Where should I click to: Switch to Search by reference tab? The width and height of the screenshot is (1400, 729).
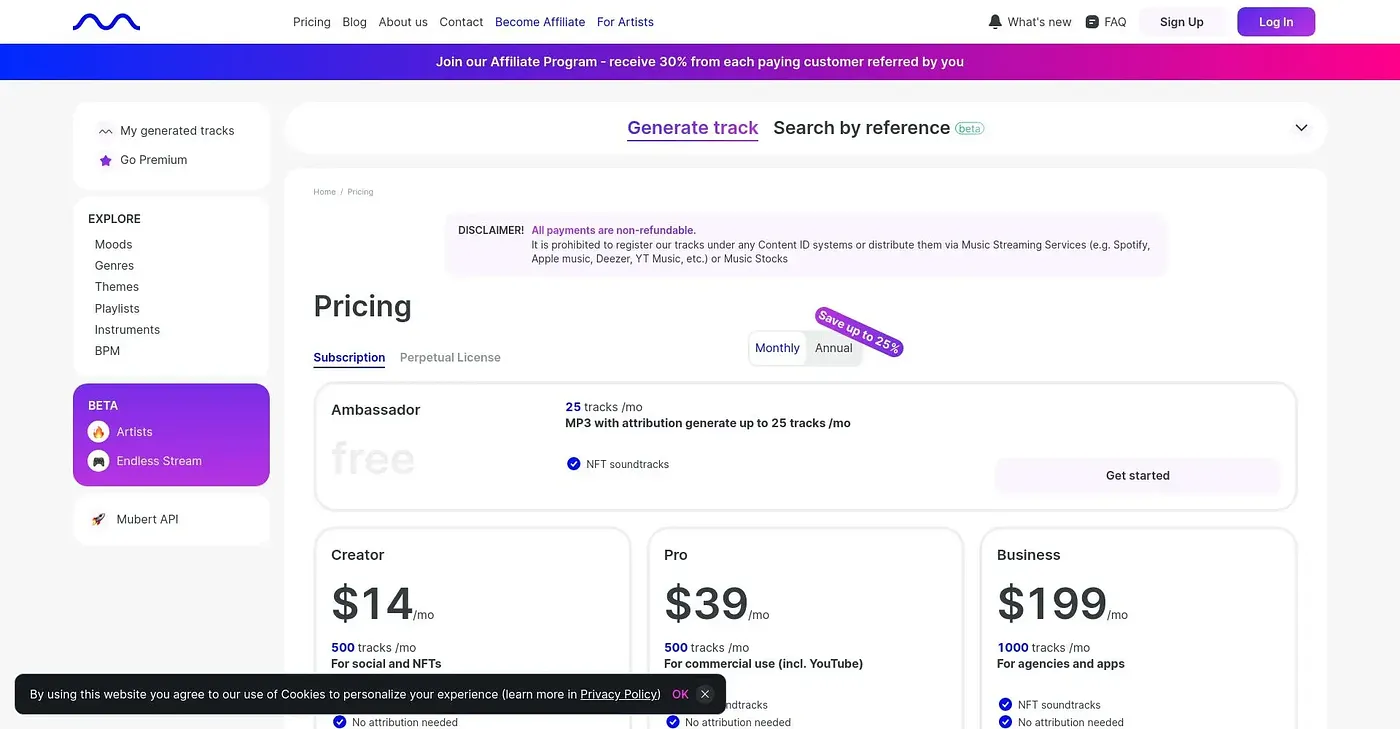[x=861, y=128]
